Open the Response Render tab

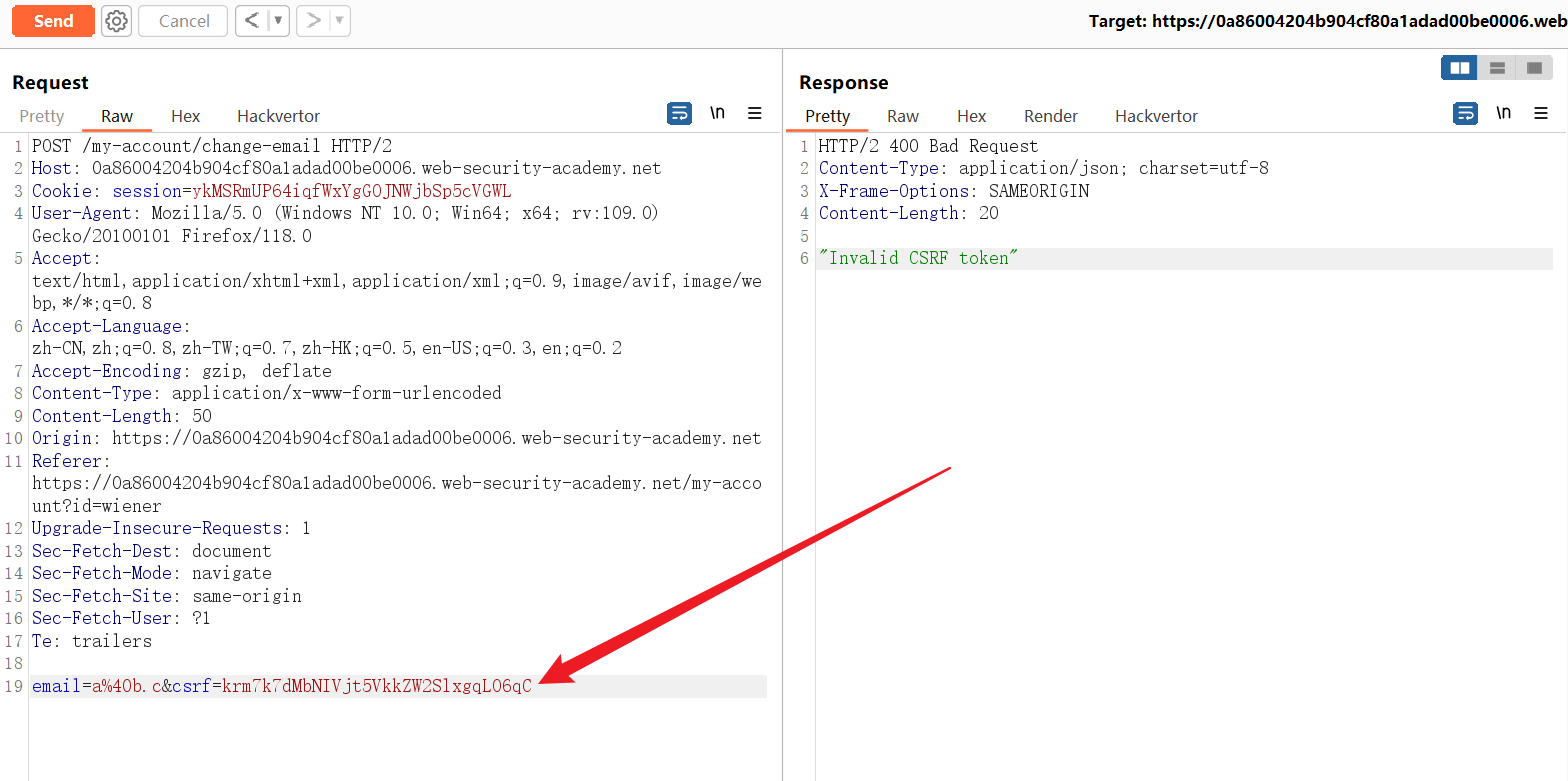click(1050, 116)
